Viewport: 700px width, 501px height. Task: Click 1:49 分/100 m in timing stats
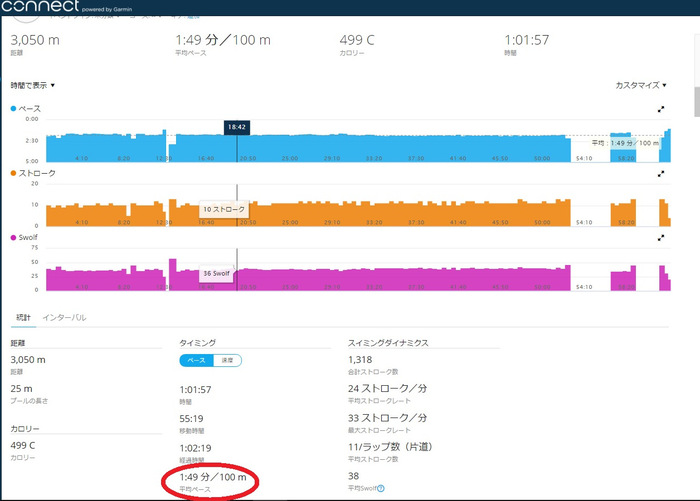coord(213,477)
